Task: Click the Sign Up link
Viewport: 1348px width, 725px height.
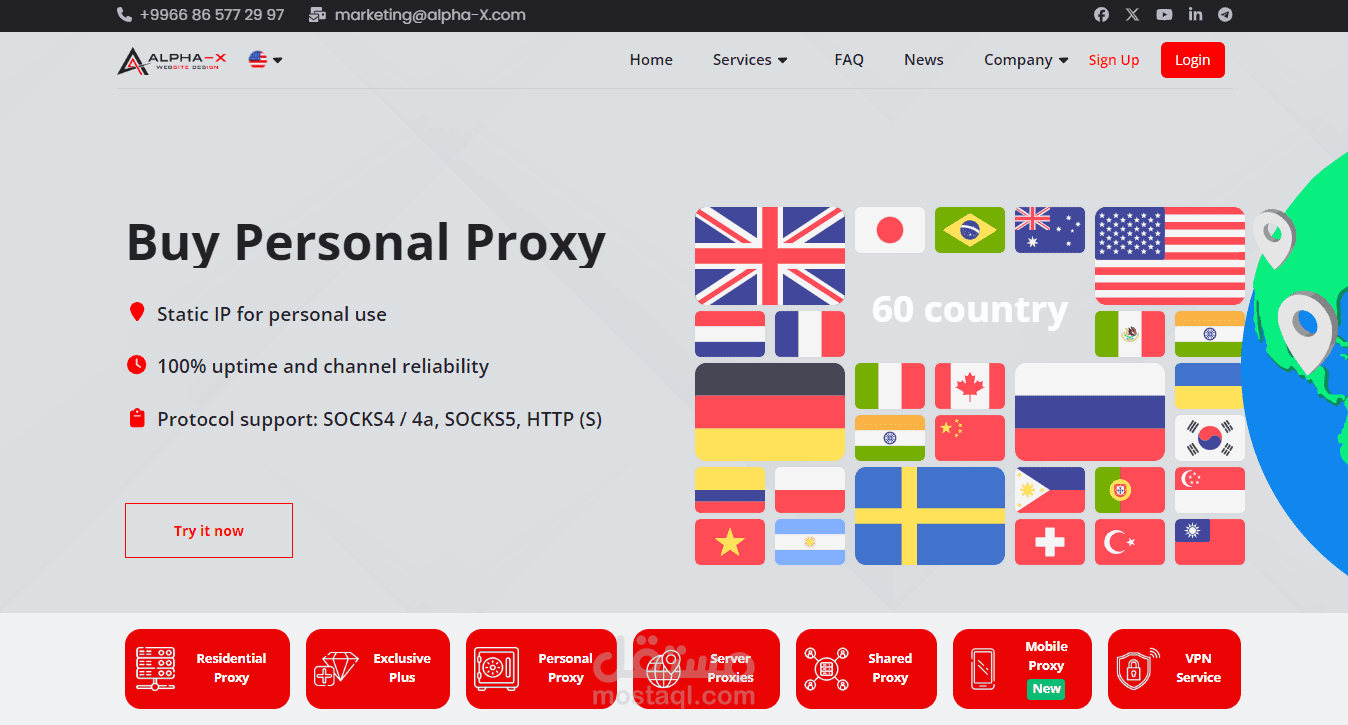Action: pyautogui.click(x=1114, y=60)
